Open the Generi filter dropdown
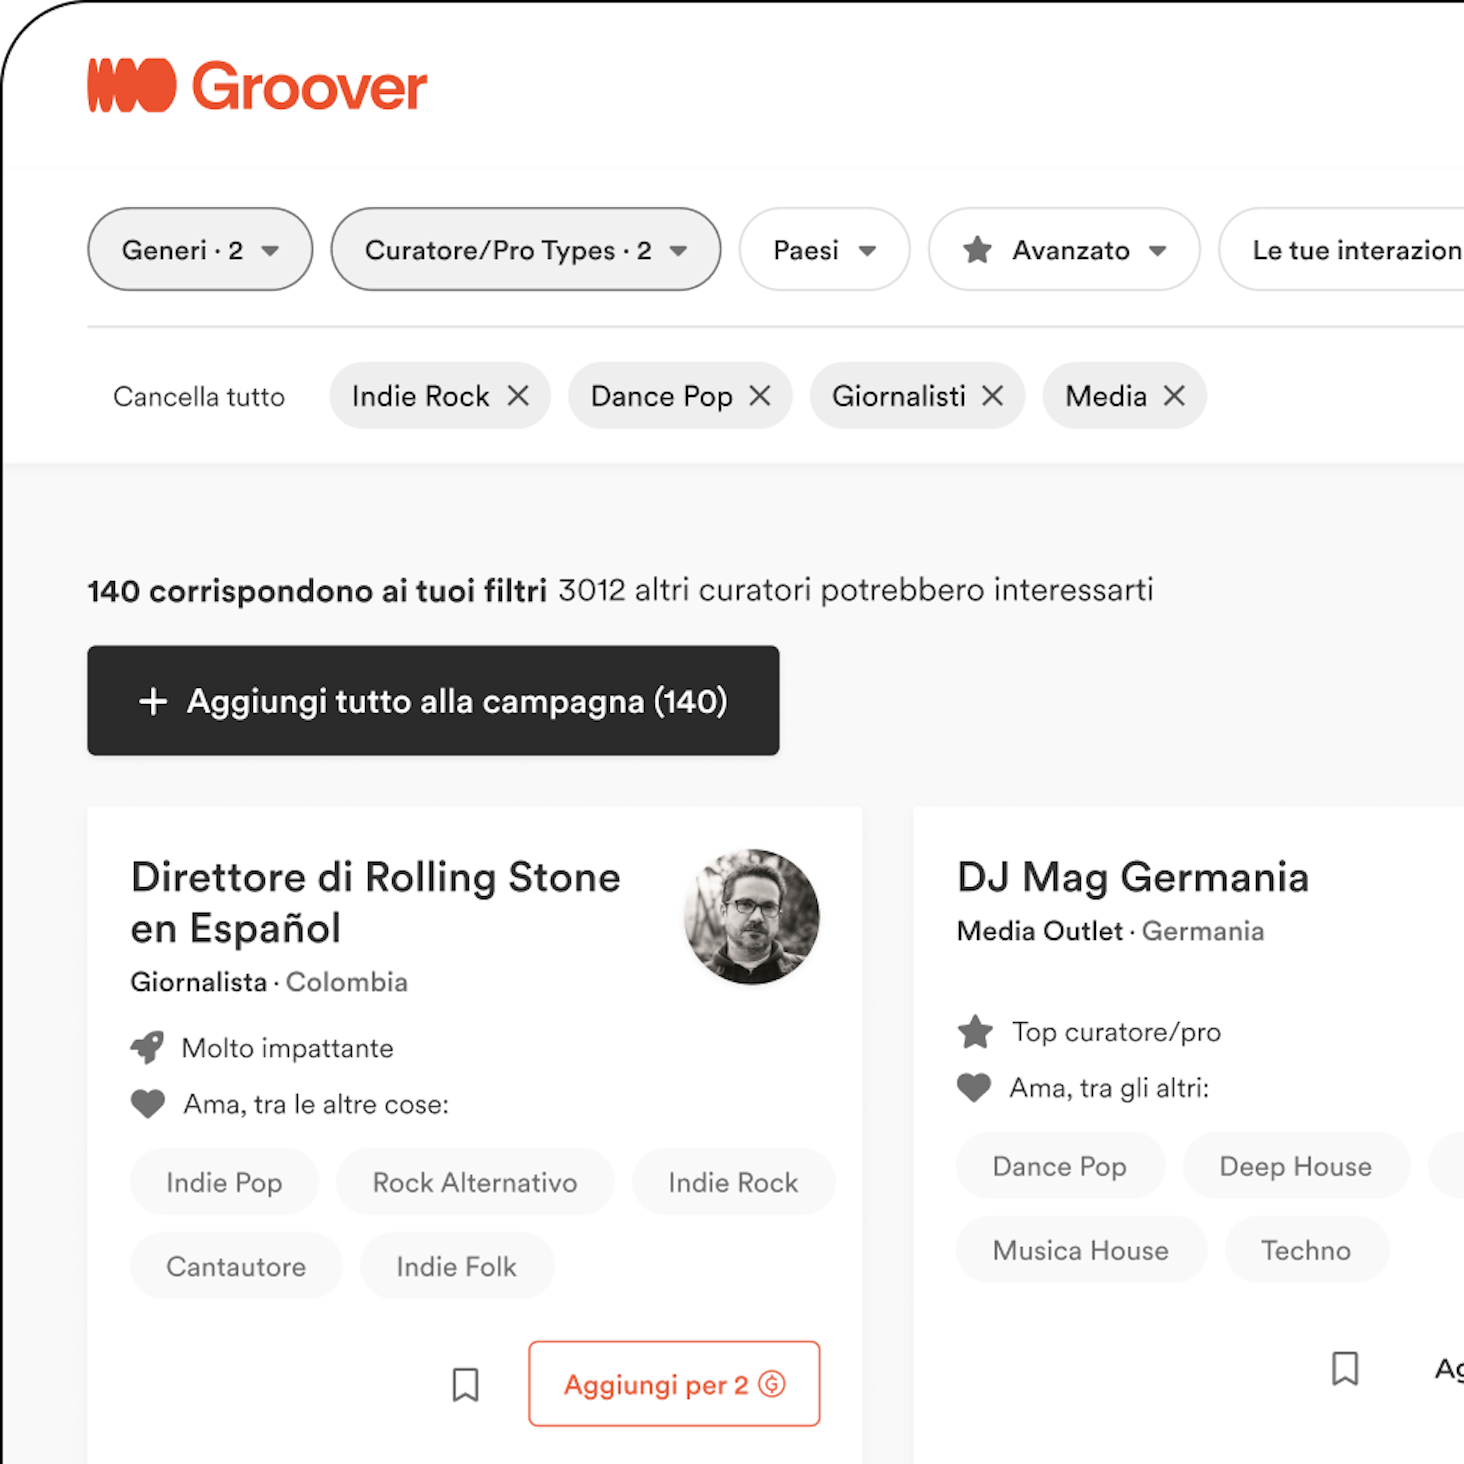Viewport: 1464px width, 1464px height. [x=200, y=250]
